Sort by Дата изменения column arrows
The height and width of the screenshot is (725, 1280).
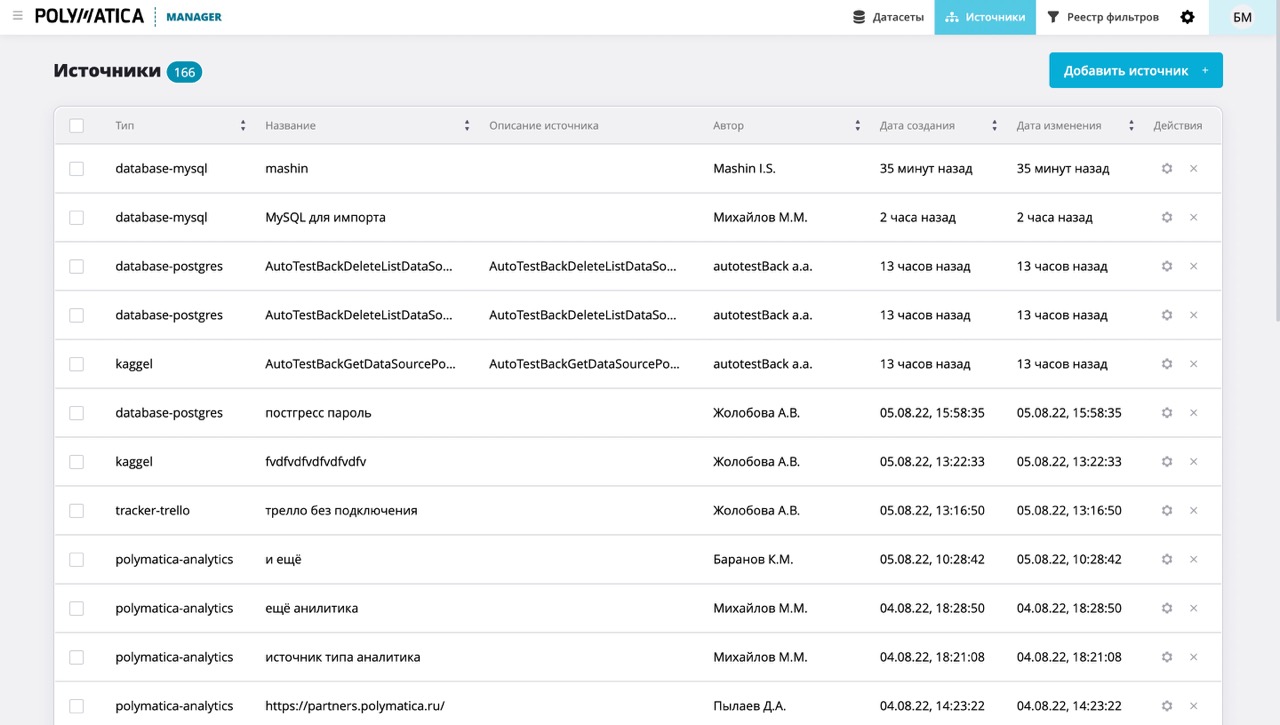tap(1131, 126)
